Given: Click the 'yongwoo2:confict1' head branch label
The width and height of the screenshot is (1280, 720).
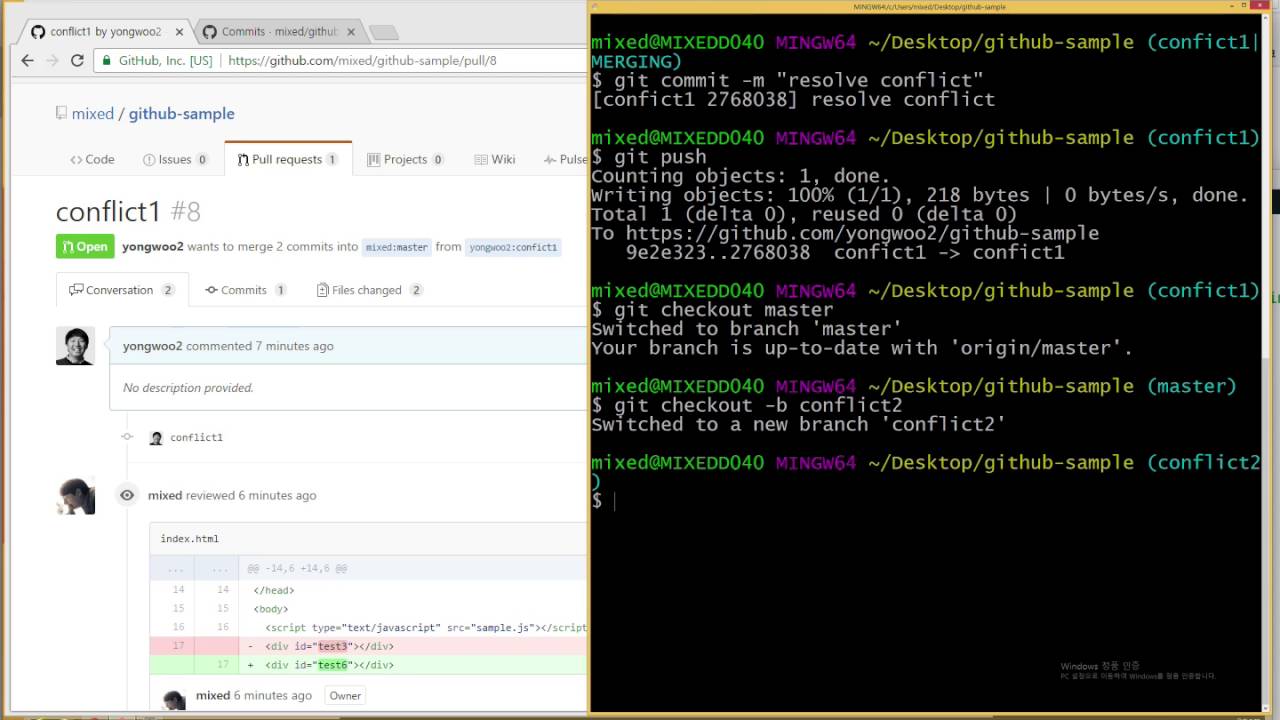Looking at the screenshot, I should [x=513, y=247].
